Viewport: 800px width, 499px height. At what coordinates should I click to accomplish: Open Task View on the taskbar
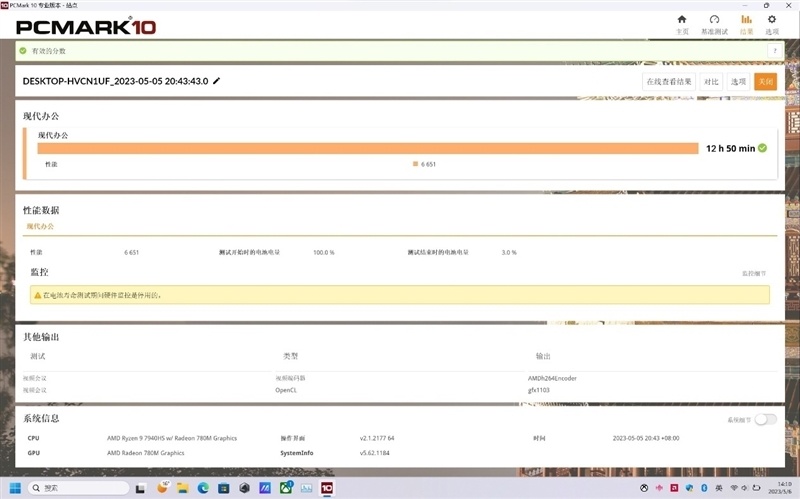[x=140, y=488]
